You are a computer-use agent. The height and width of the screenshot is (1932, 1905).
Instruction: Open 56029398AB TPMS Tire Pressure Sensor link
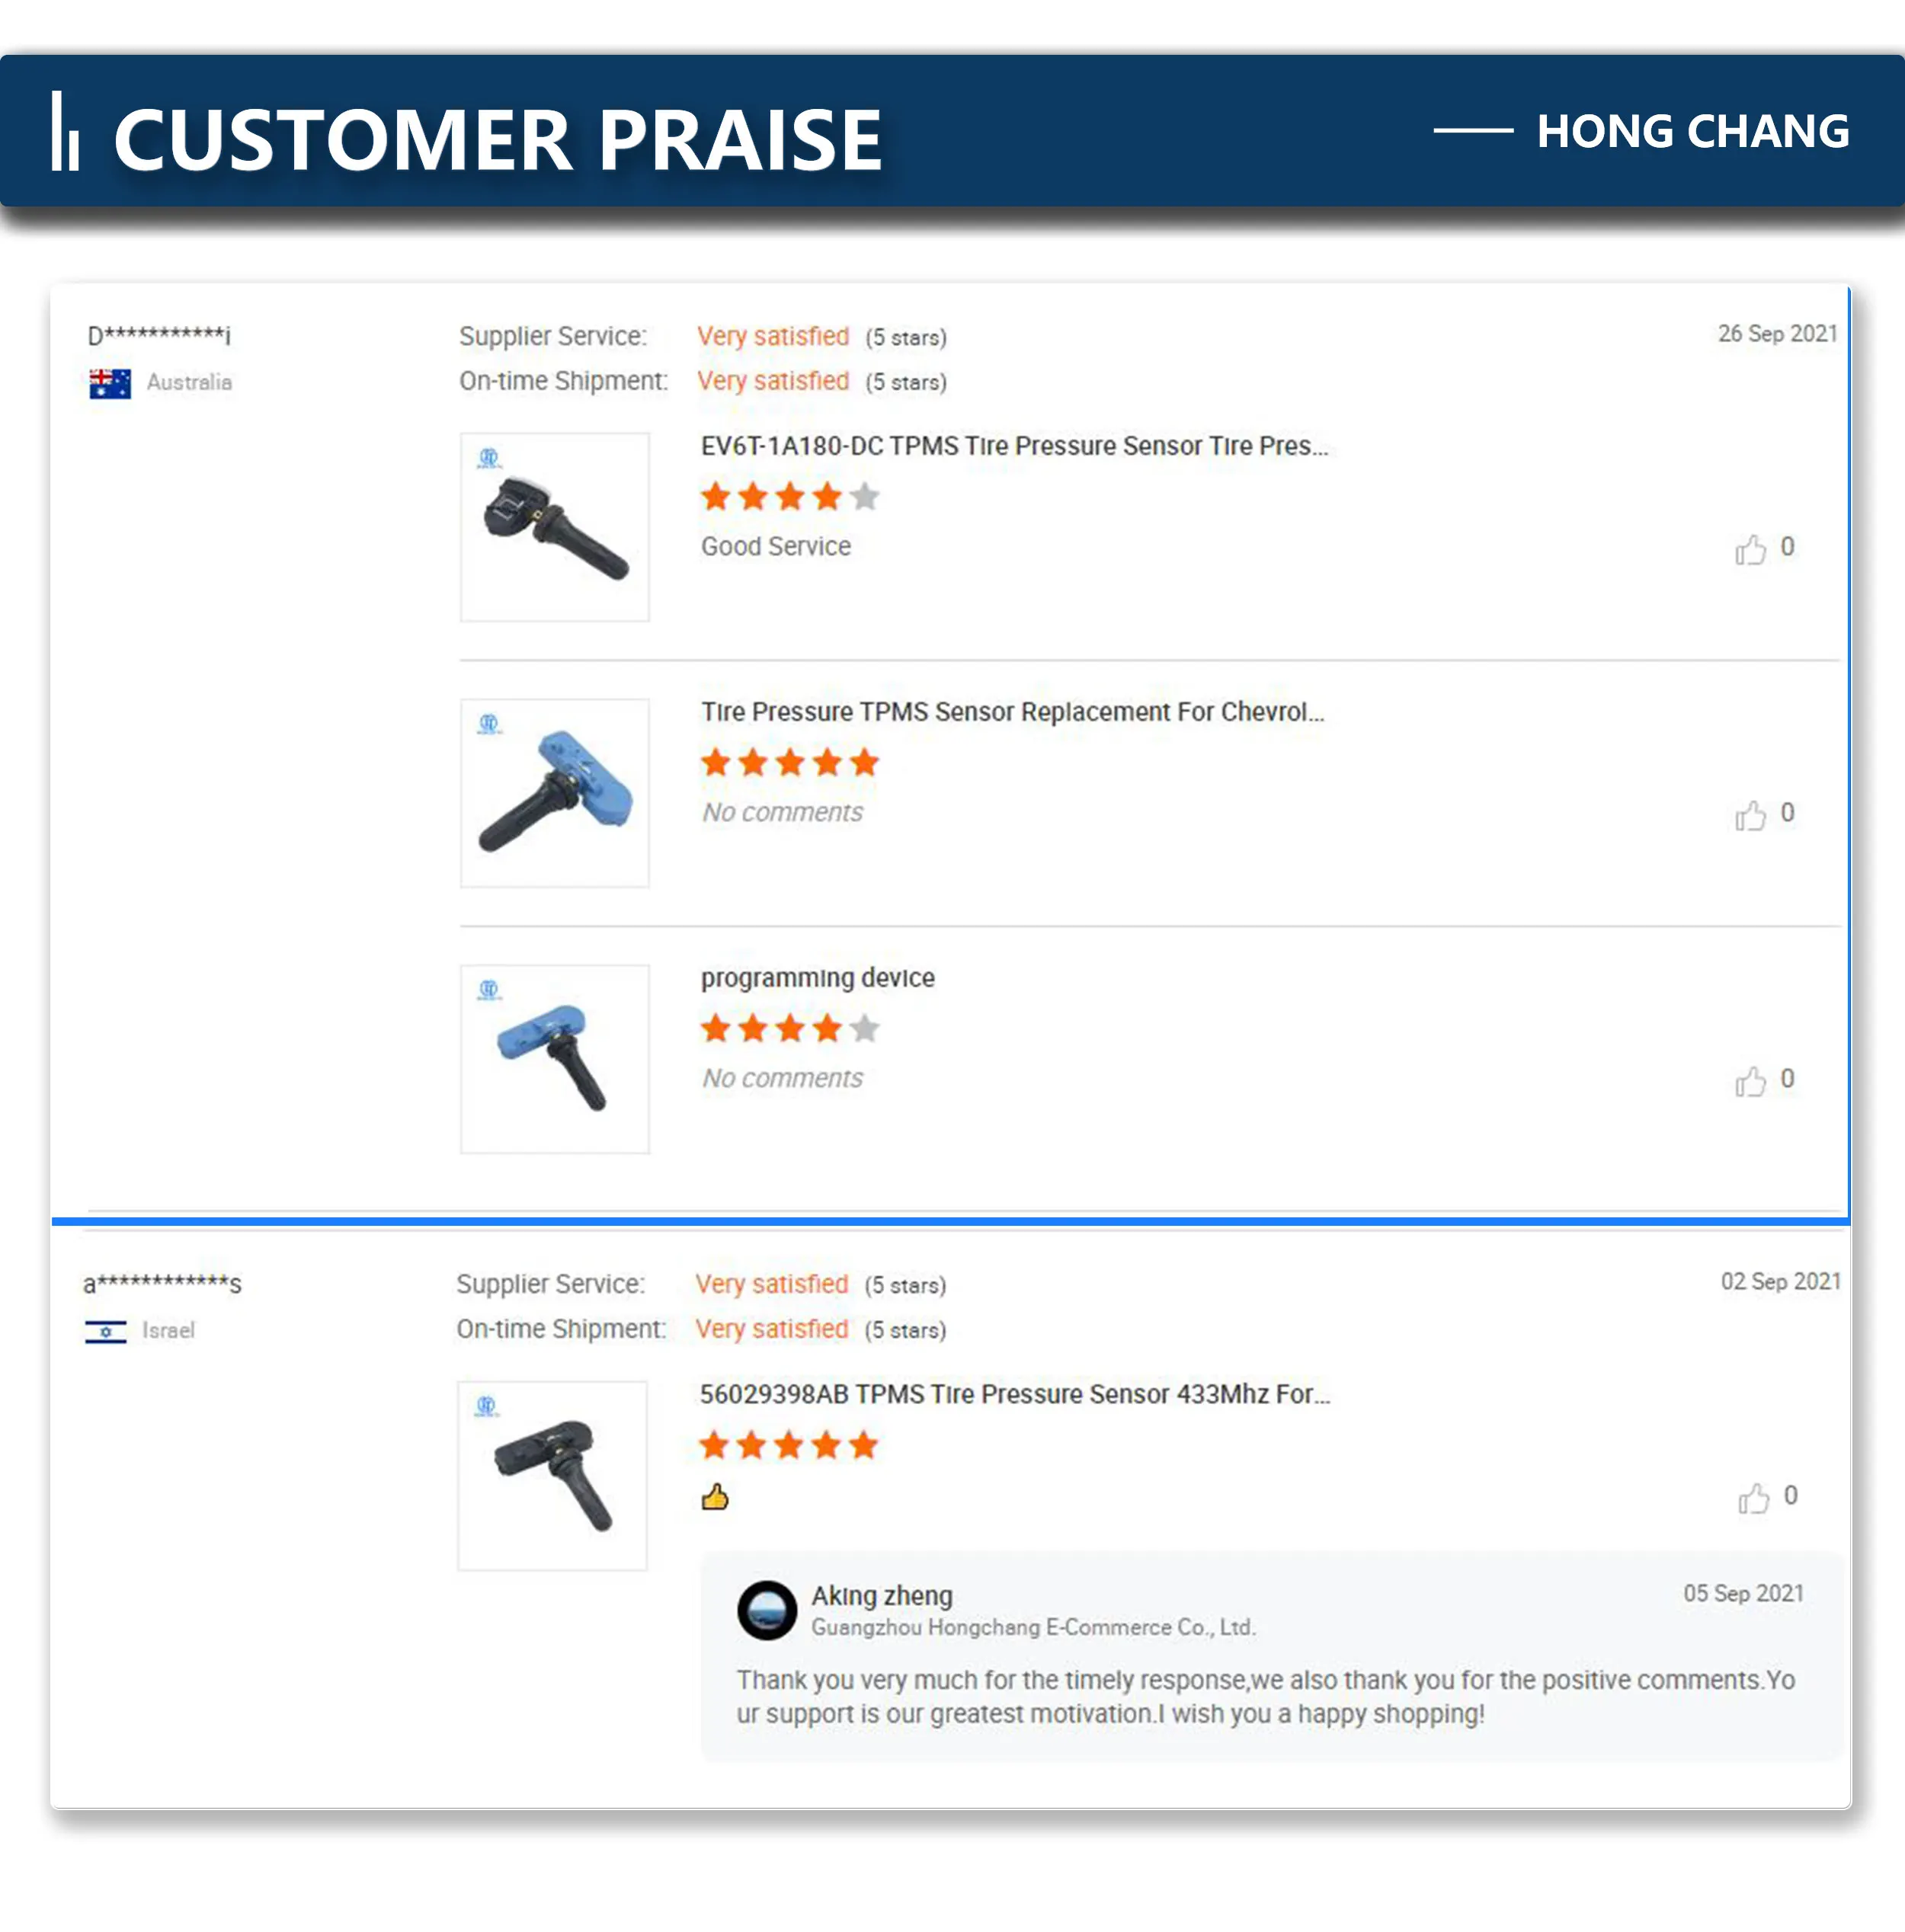[1014, 1394]
